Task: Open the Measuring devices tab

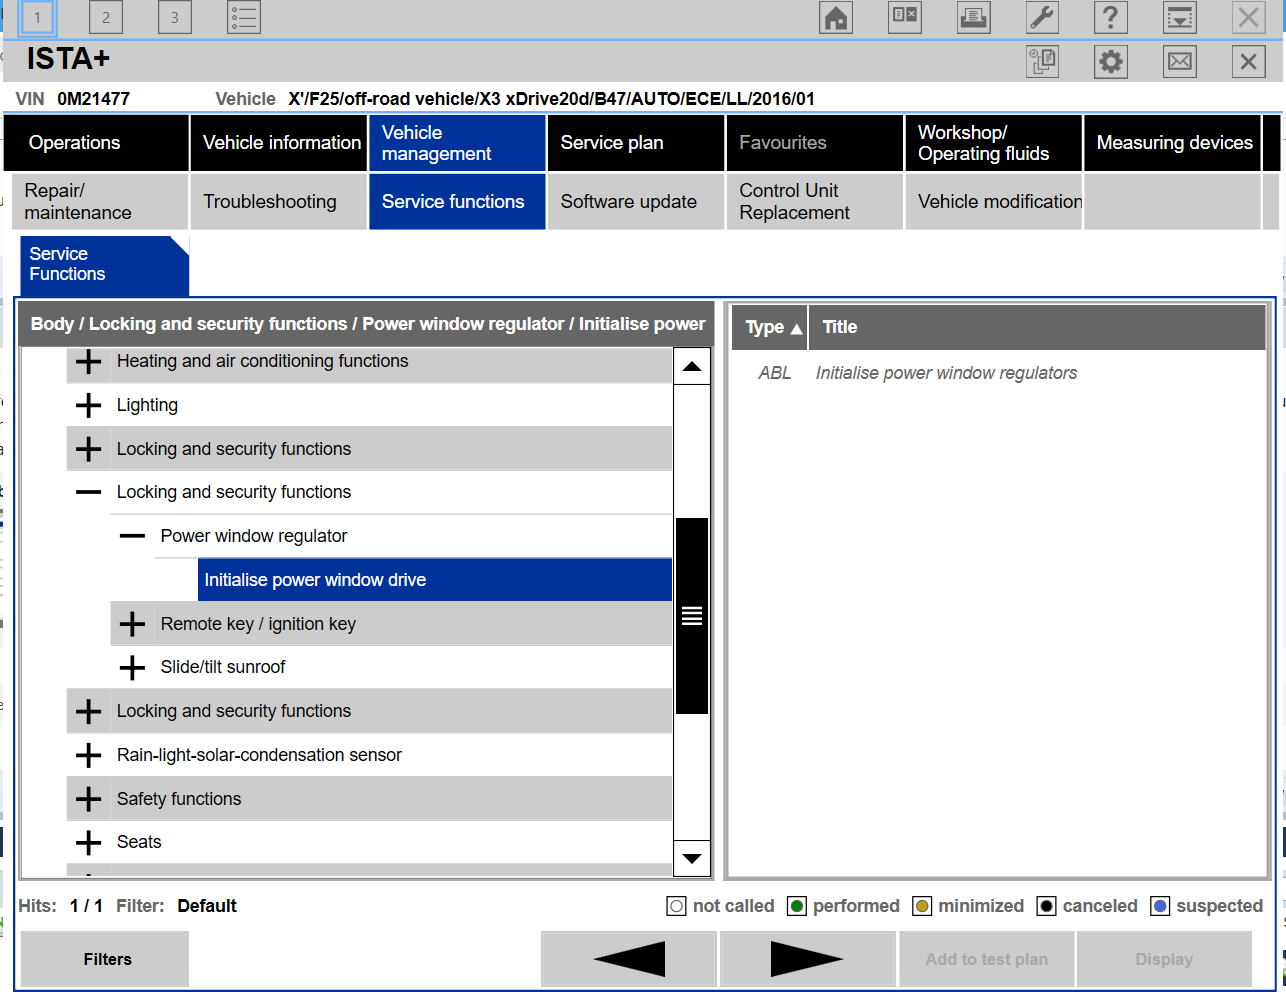Action: (1172, 143)
